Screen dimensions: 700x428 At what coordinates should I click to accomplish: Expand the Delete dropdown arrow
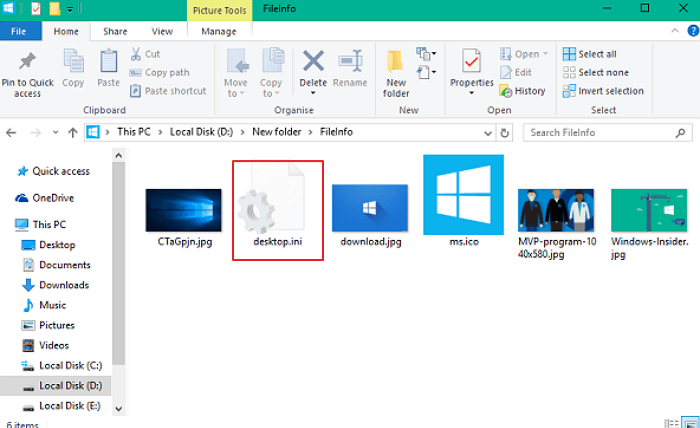[x=313, y=93]
